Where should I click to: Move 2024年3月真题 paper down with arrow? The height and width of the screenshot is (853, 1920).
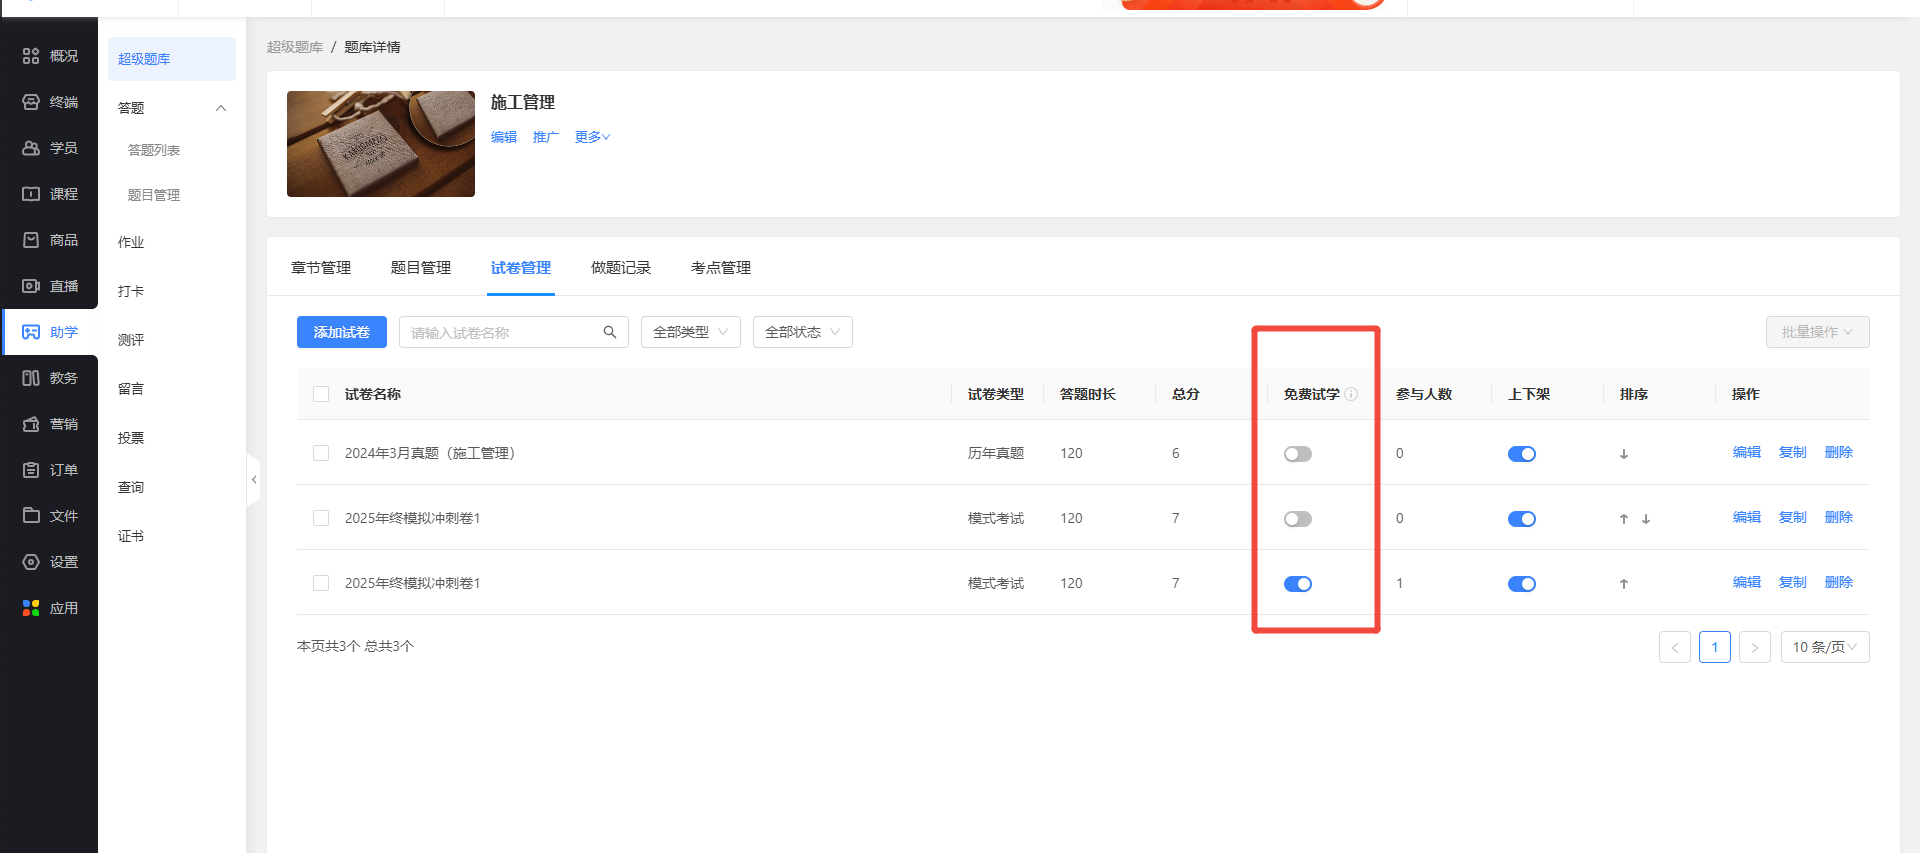click(1623, 454)
